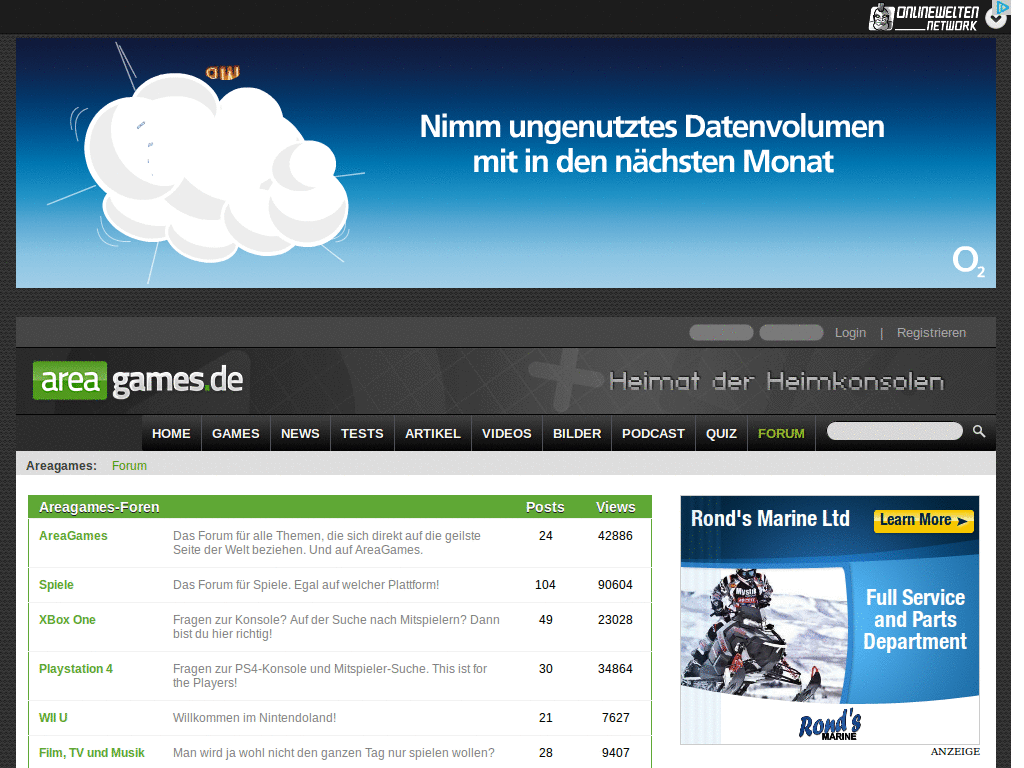Click the views value 9407
The width and height of the screenshot is (1024, 768).
616,753
